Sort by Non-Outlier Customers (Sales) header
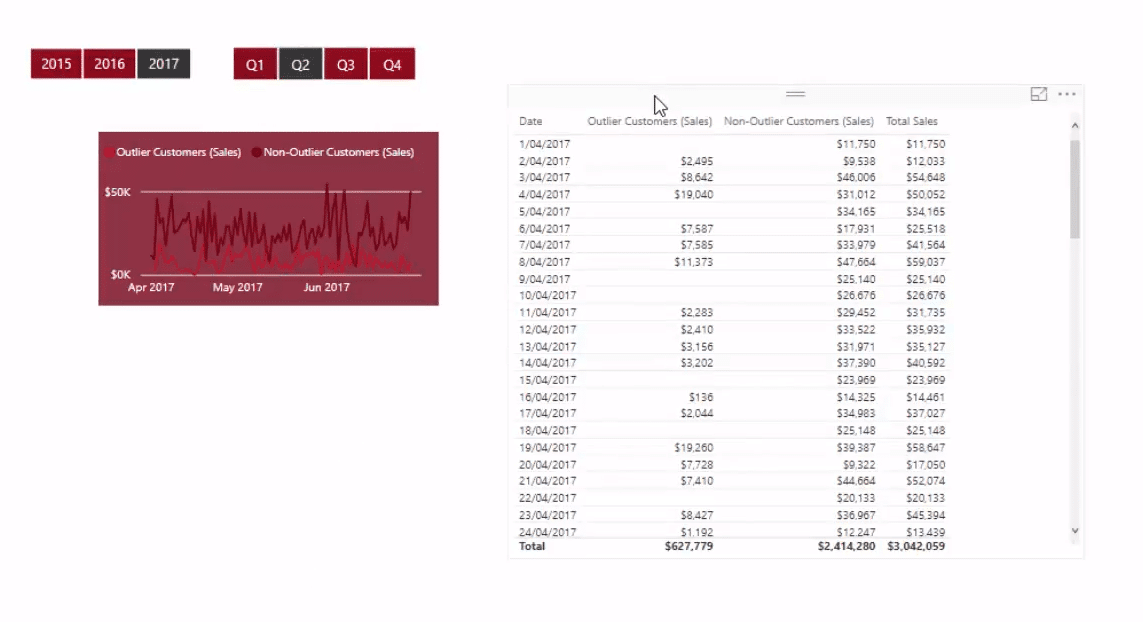The image size is (1143, 622). pyautogui.click(x=799, y=122)
